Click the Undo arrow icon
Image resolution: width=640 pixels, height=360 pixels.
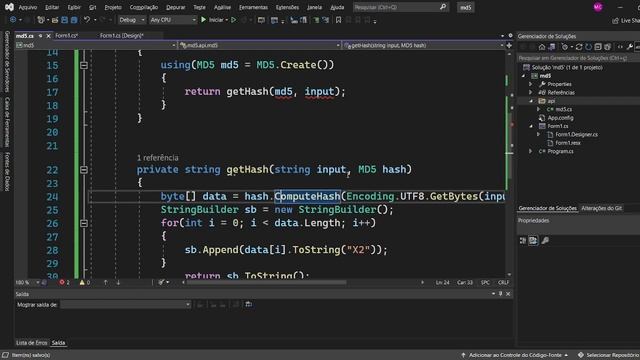pos(87,20)
